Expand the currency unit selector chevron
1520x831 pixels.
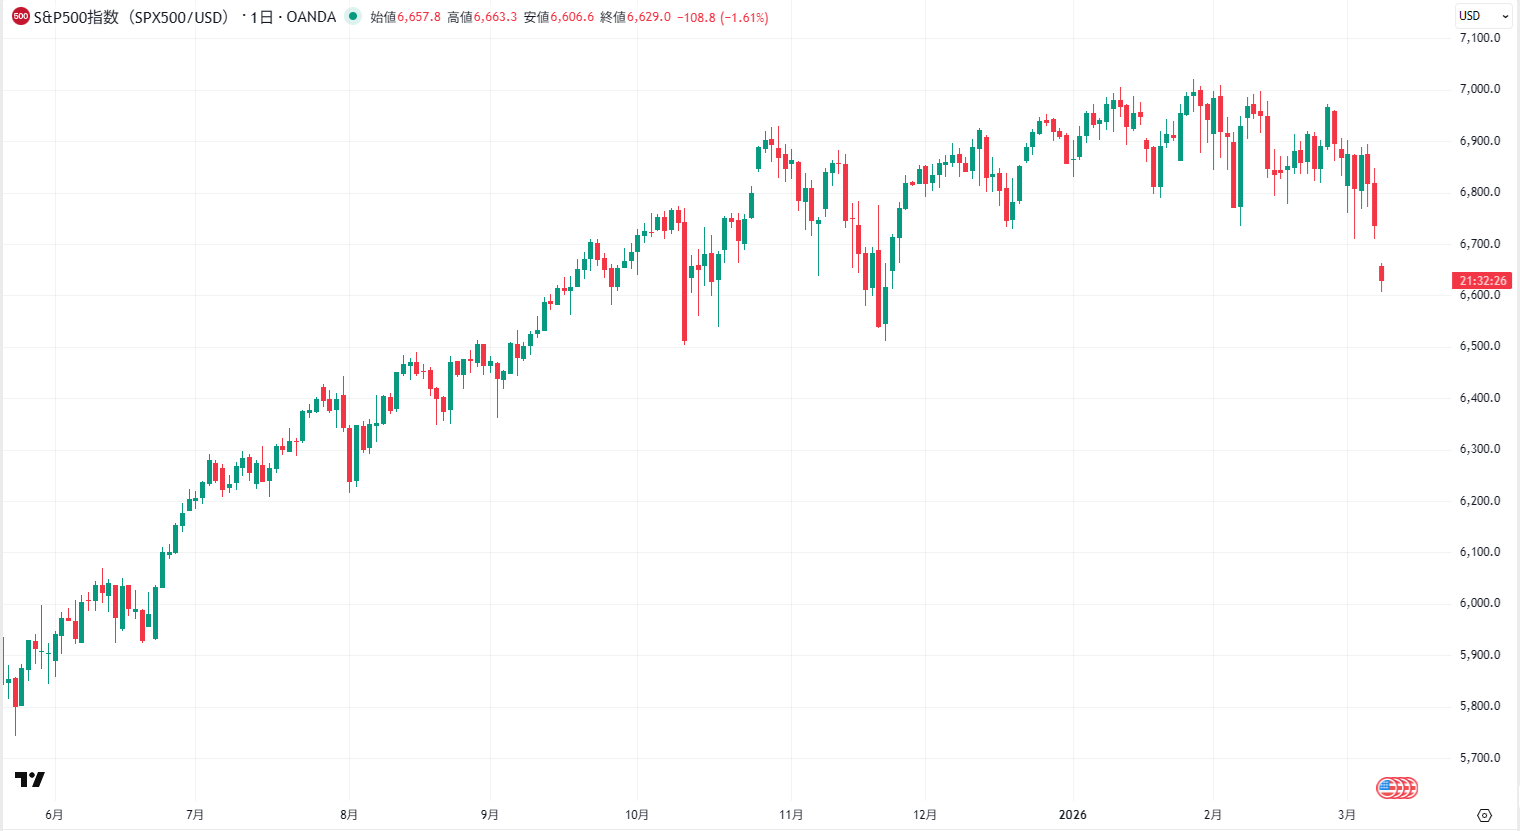click(x=1506, y=15)
